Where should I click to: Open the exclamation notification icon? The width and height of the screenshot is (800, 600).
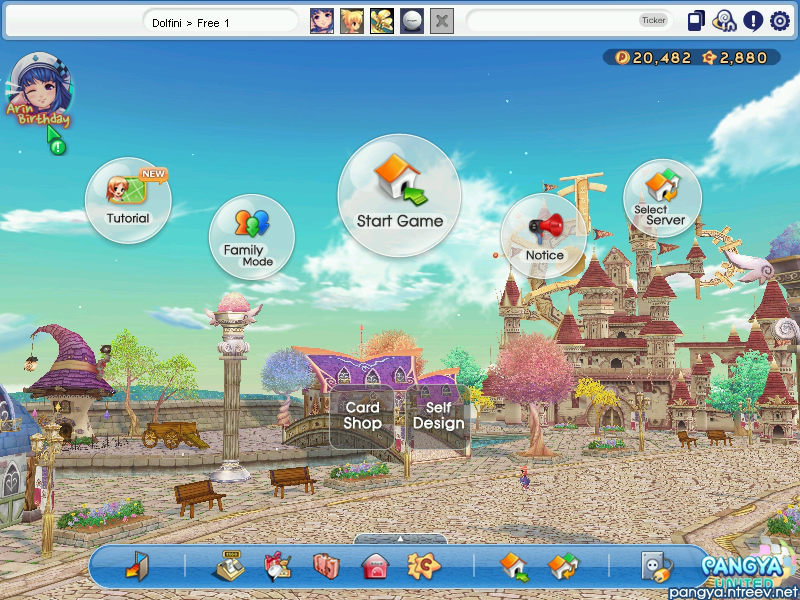click(753, 21)
